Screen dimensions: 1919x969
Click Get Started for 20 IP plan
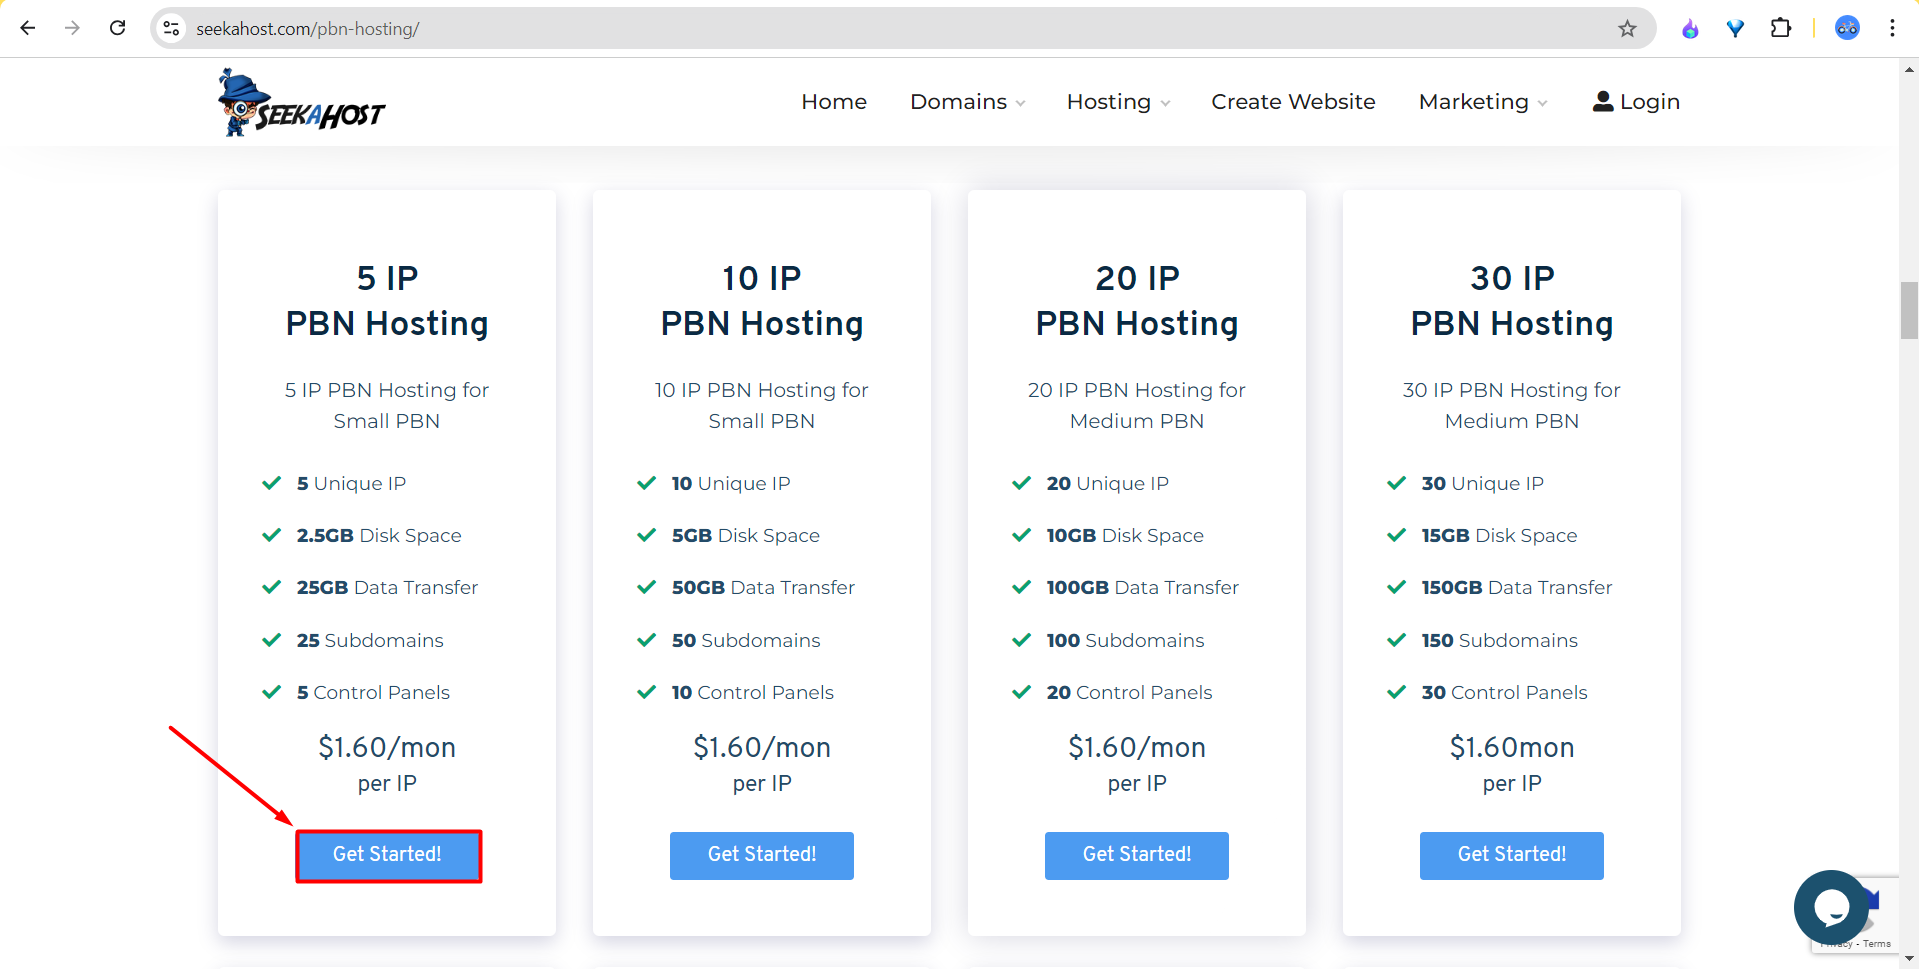pyautogui.click(x=1136, y=855)
